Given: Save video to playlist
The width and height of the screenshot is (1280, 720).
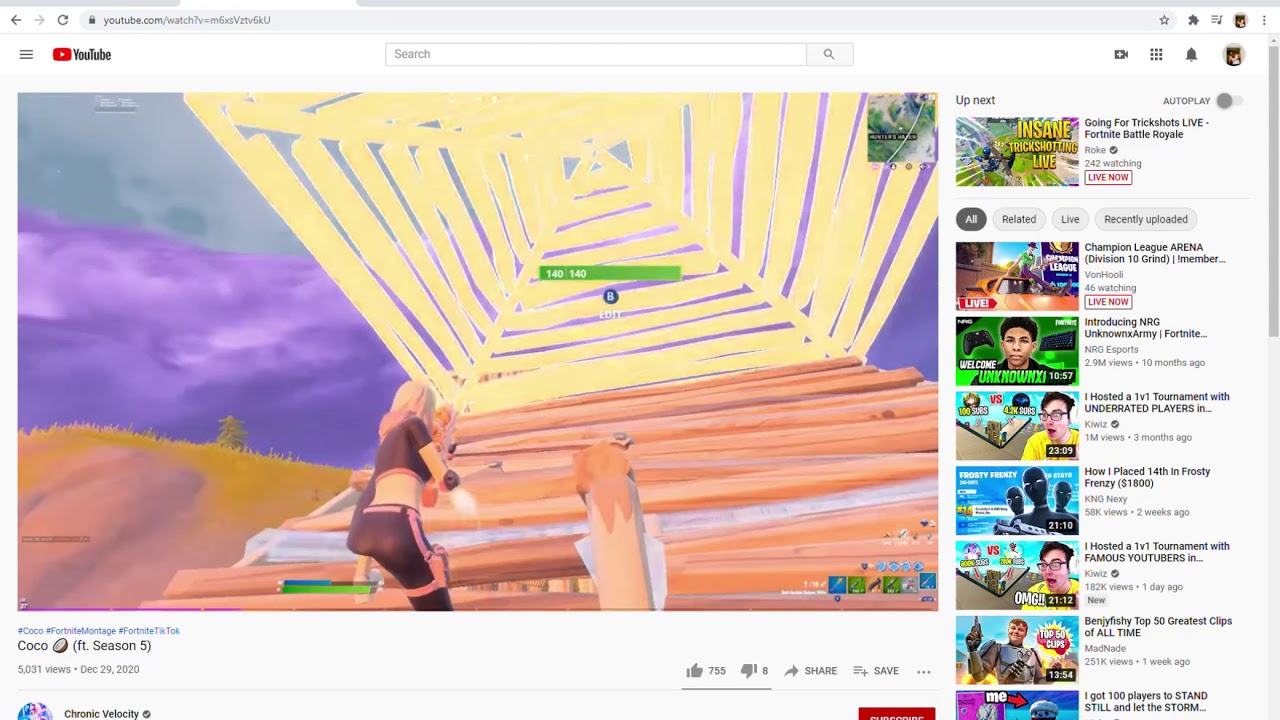Looking at the screenshot, I should [876, 671].
